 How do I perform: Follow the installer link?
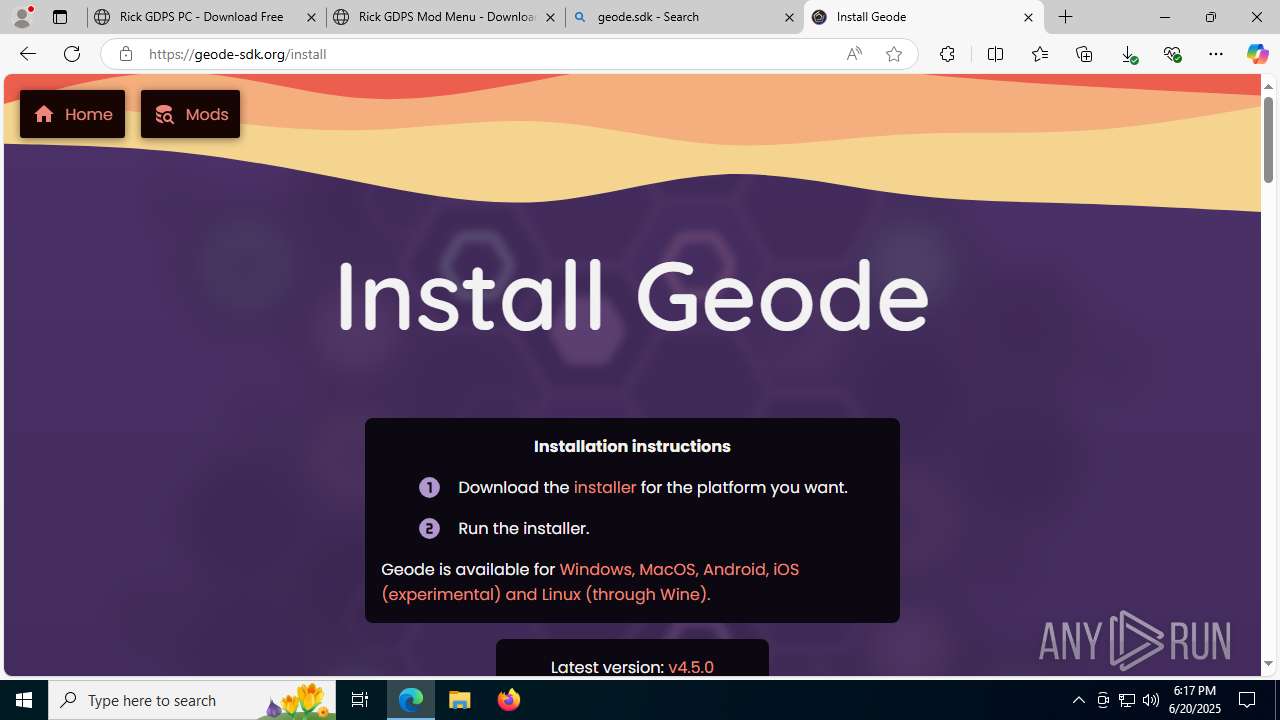tap(604, 487)
